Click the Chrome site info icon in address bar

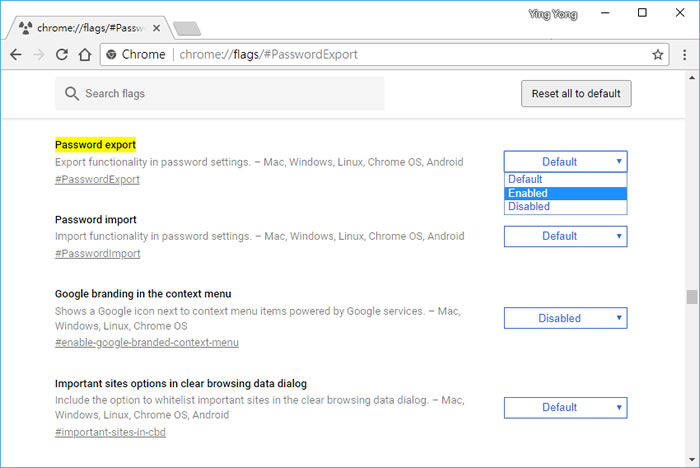tap(111, 54)
